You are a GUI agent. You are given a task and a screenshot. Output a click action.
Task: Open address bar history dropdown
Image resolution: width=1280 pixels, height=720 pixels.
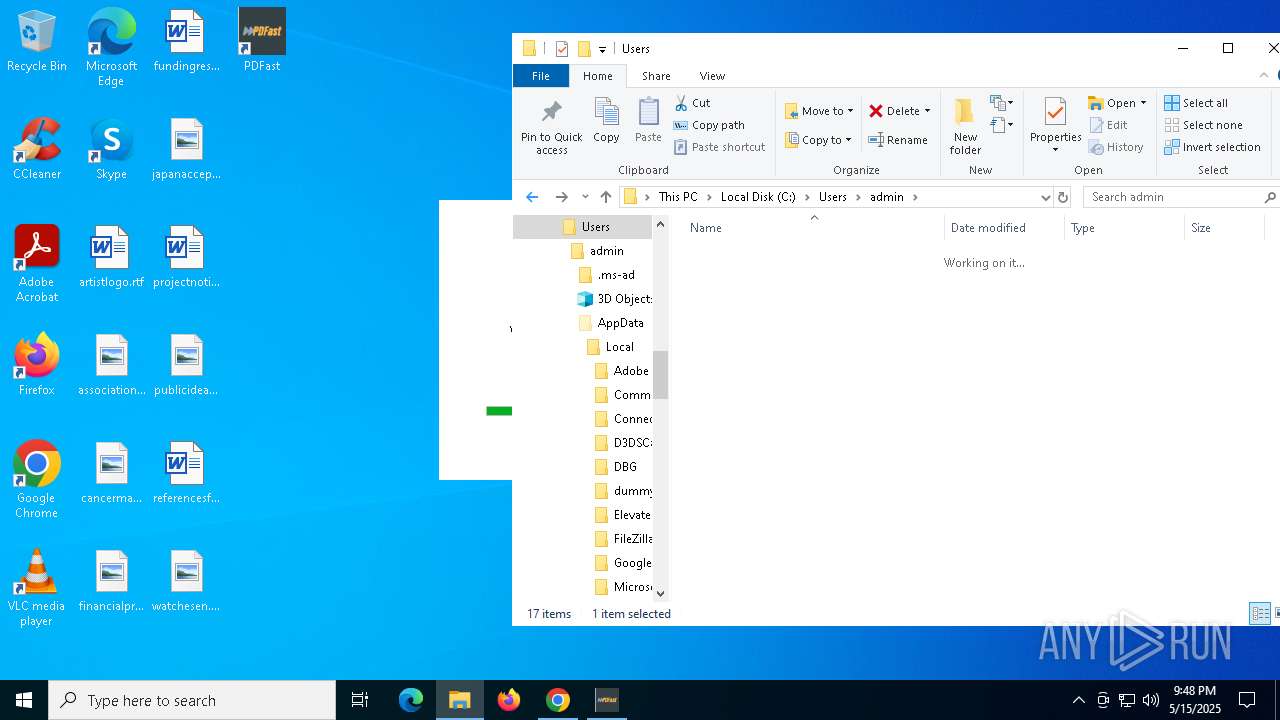(x=1045, y=197)
